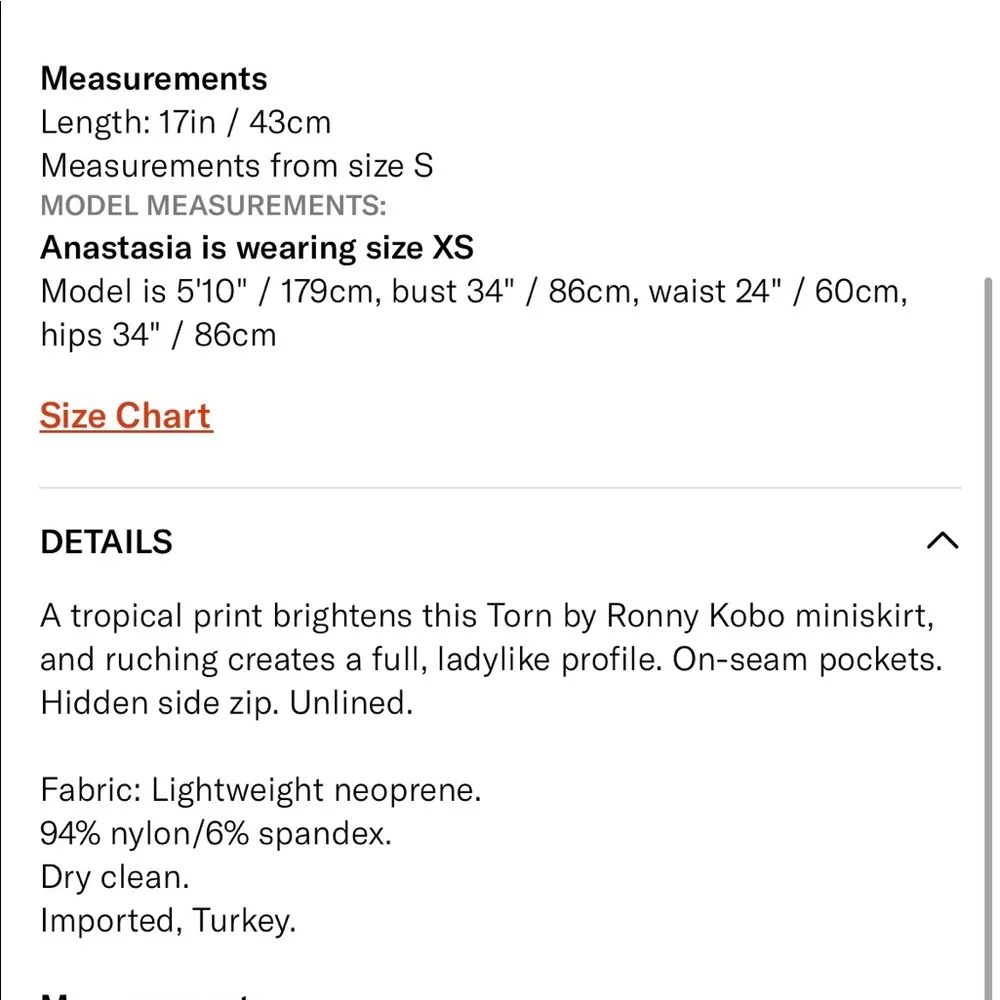Image resolution: width=1000 pixels, height=1000 pixels.
Task: Select the Length measurement text
Action: pyautogui.click(x=185, y=122)
